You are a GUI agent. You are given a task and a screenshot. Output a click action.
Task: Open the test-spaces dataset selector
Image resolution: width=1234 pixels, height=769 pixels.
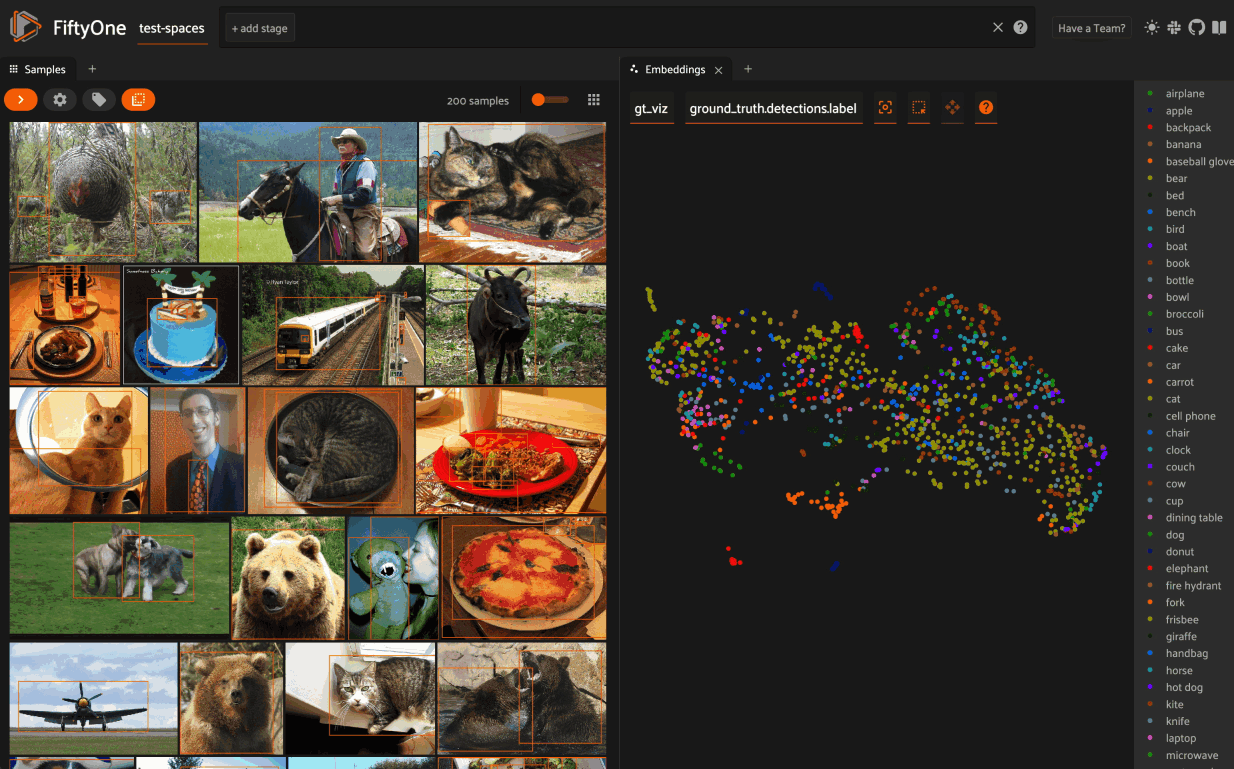[x=172, y=28]
